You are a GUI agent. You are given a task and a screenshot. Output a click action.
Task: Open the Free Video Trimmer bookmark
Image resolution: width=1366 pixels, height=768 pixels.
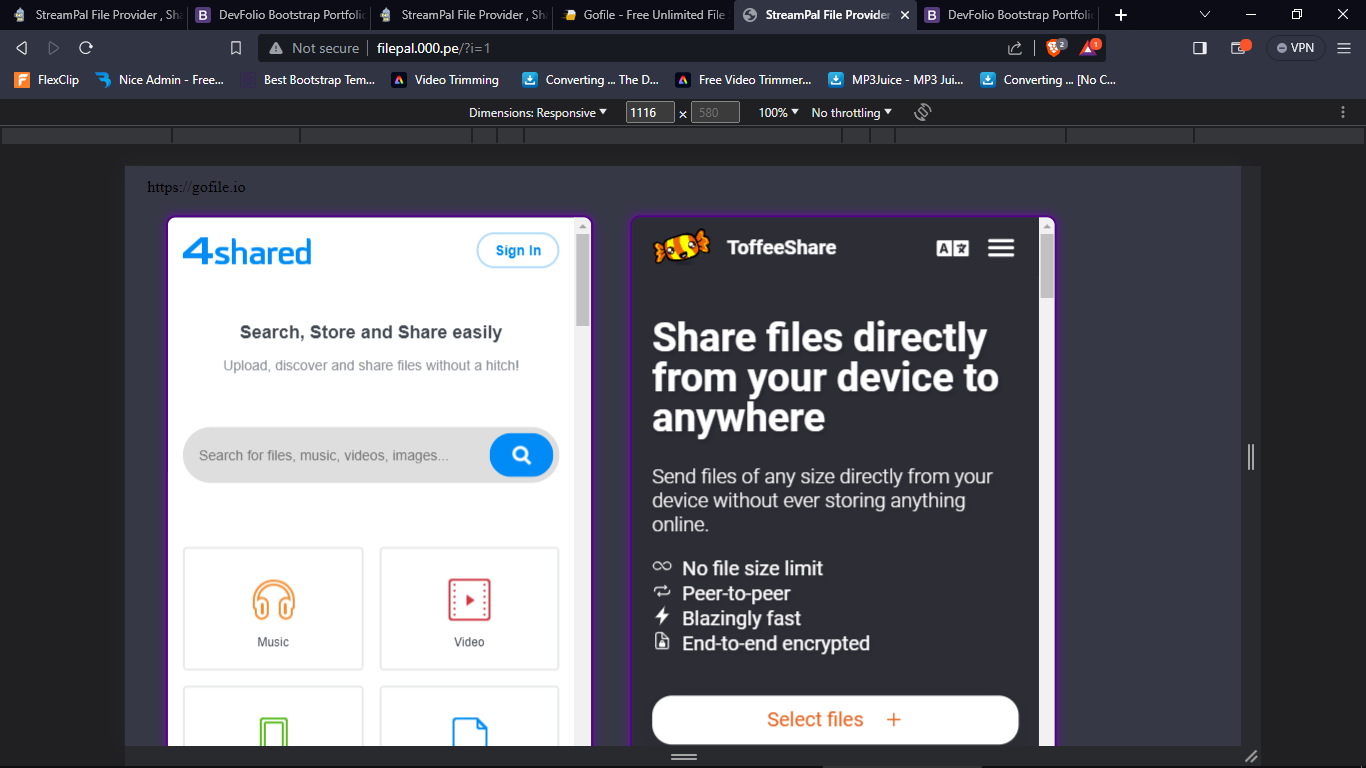[x=743, y=80]
